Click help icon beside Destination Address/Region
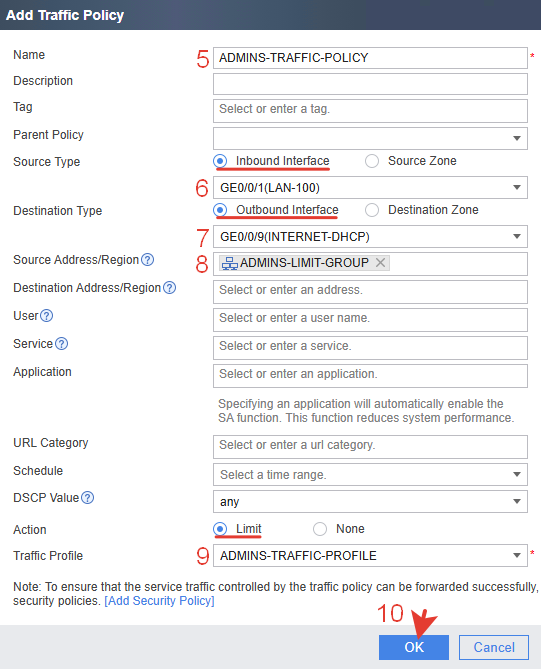Screen dimensions: 541x669 point(169,288)
